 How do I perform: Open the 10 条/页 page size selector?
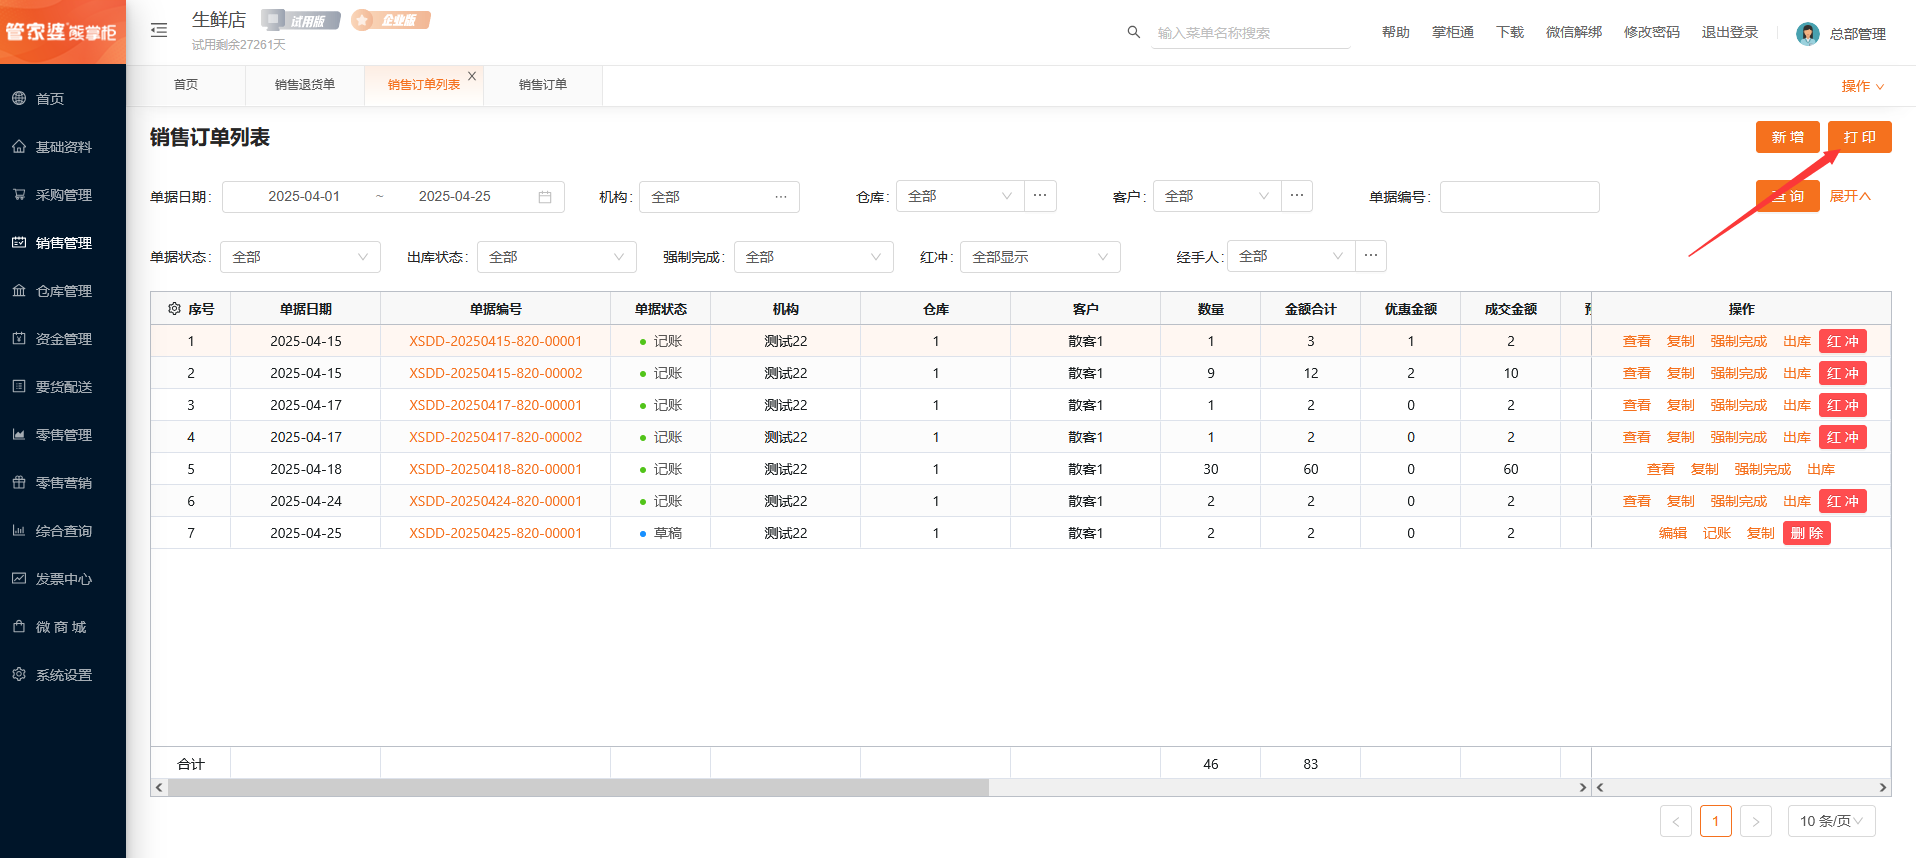tap(1830, 821)
